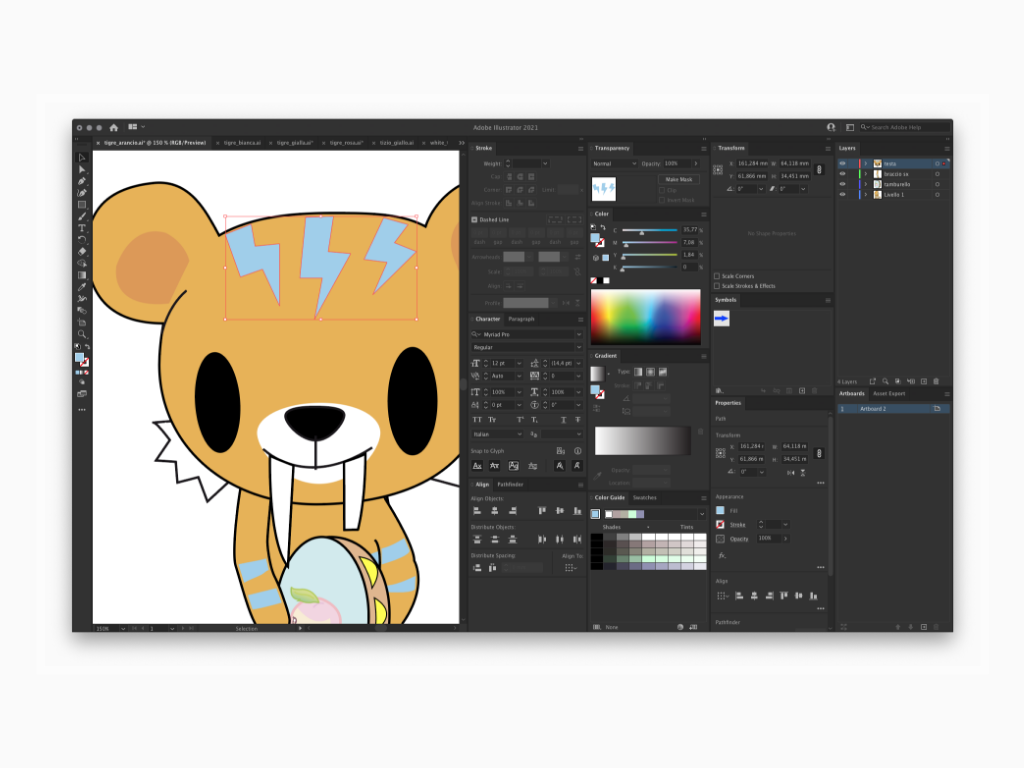Toggle visibility of the braccio sx layer
This screenshot has width=1024, height=768.
pos(842,174)
